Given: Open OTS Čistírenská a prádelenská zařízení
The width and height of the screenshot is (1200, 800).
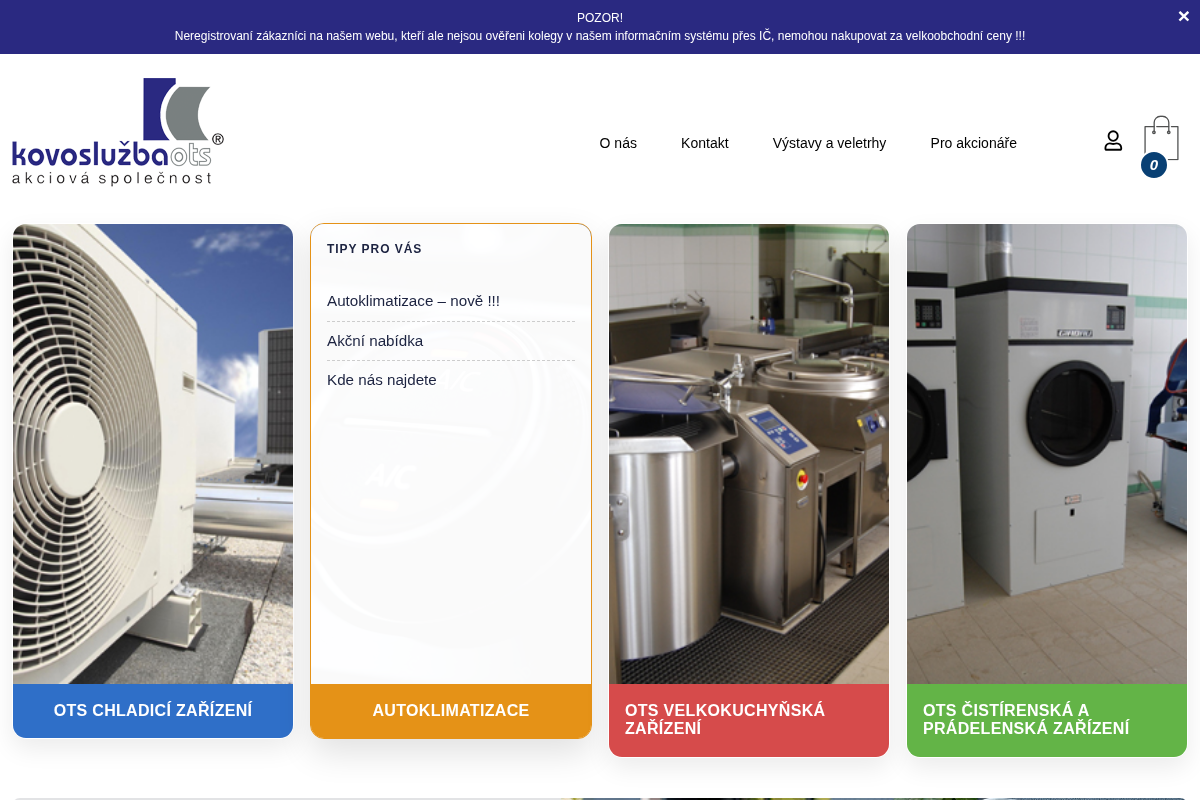Looking at the screenshot, I should coord(1047,720).
